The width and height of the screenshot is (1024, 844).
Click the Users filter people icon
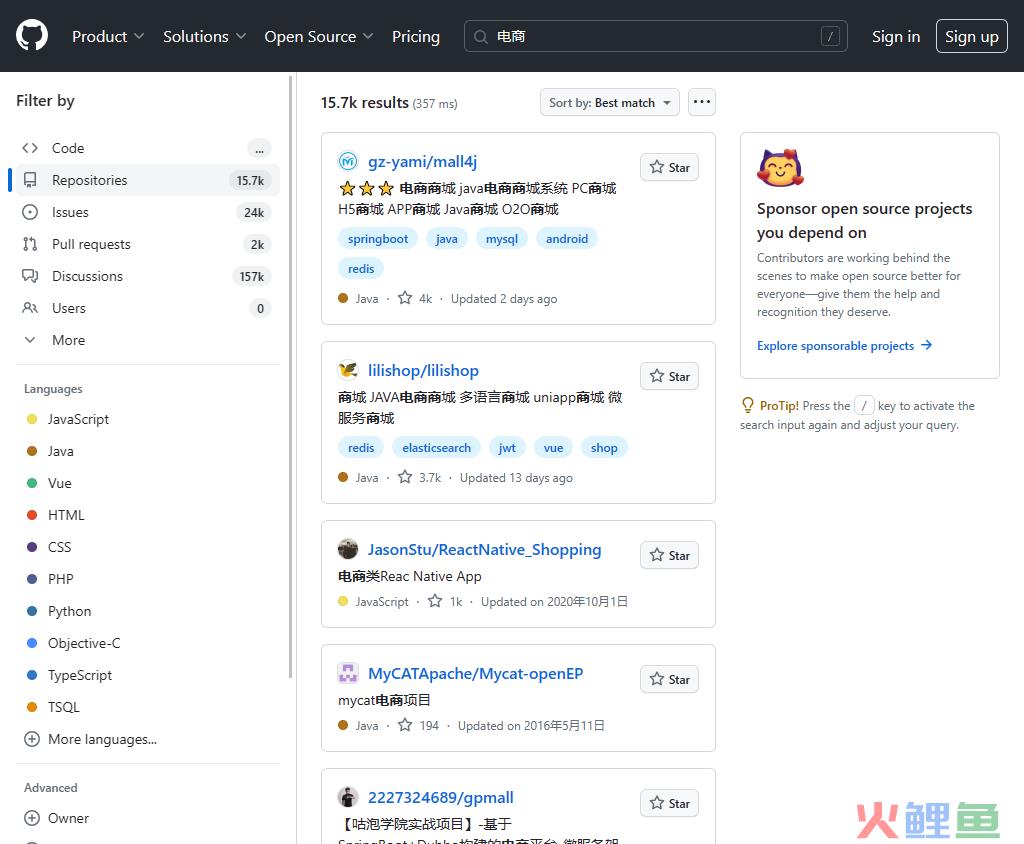click(x=30, y=308)
